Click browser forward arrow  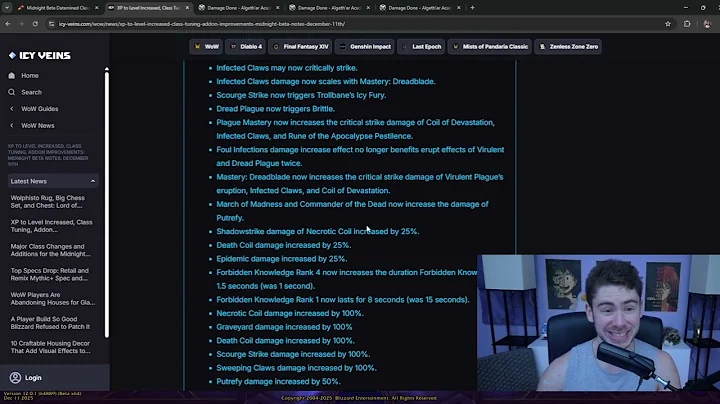point(21,24)
